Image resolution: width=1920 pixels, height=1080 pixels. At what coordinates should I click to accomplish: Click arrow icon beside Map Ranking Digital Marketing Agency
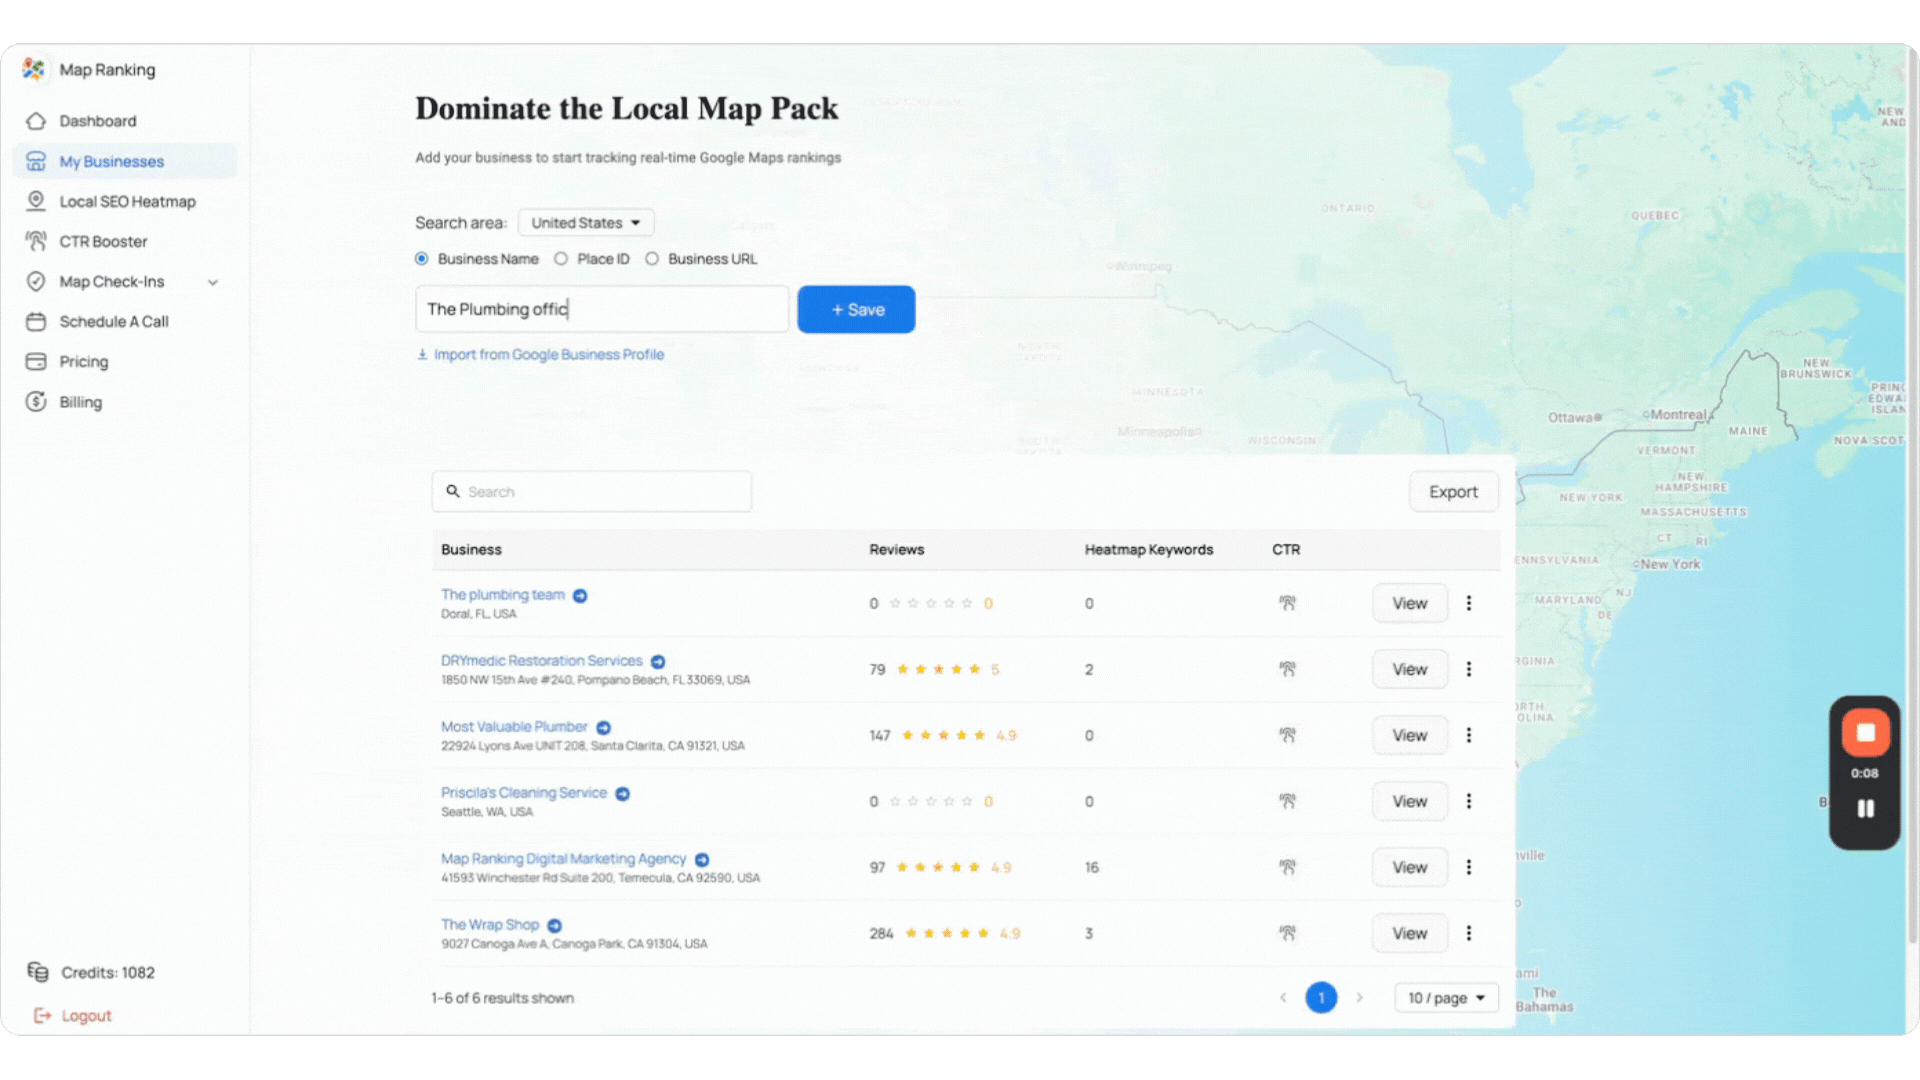click(x=702, y=859)
